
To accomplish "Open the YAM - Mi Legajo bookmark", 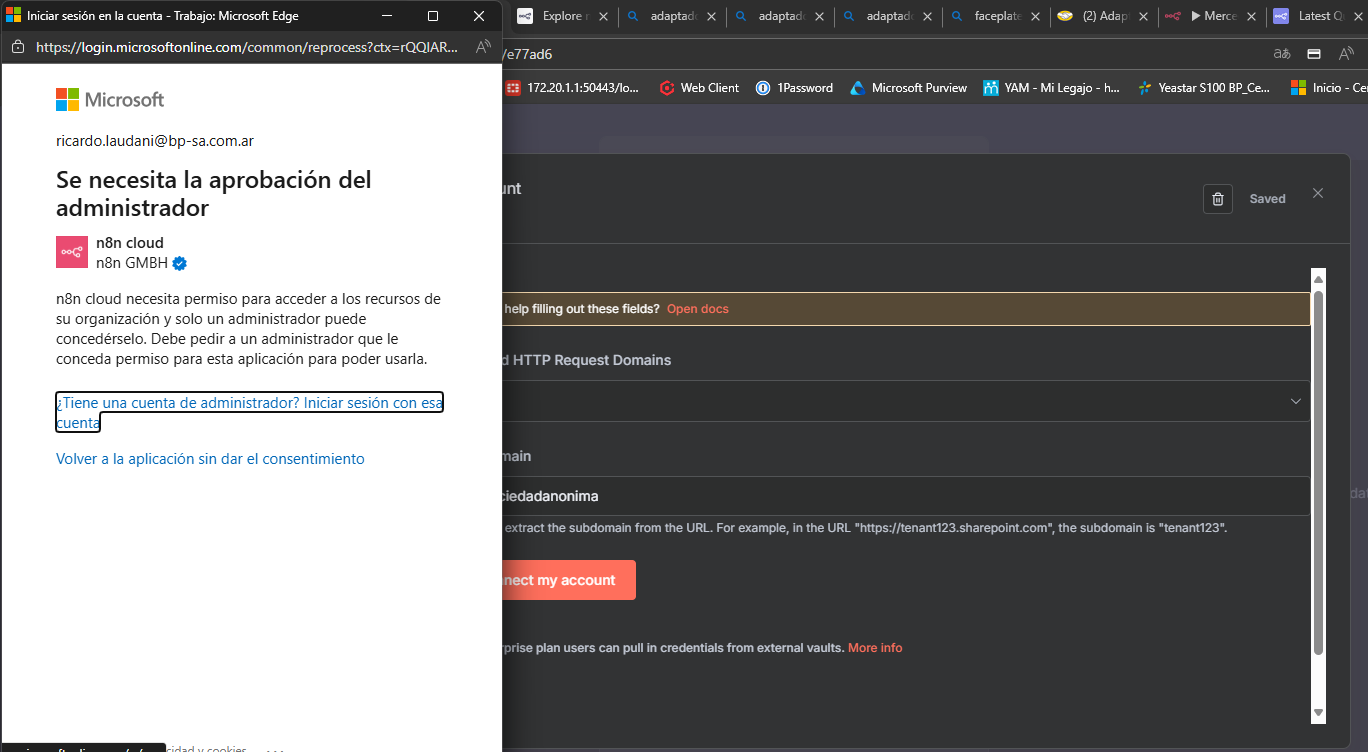I will pos(1052,88).
